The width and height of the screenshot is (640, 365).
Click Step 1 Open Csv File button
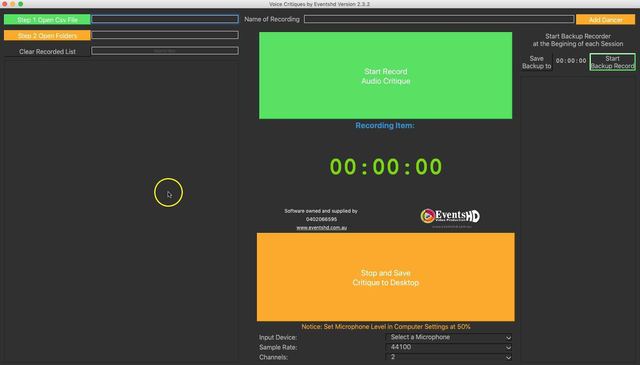pyautogui.click(x=47, y=20)
